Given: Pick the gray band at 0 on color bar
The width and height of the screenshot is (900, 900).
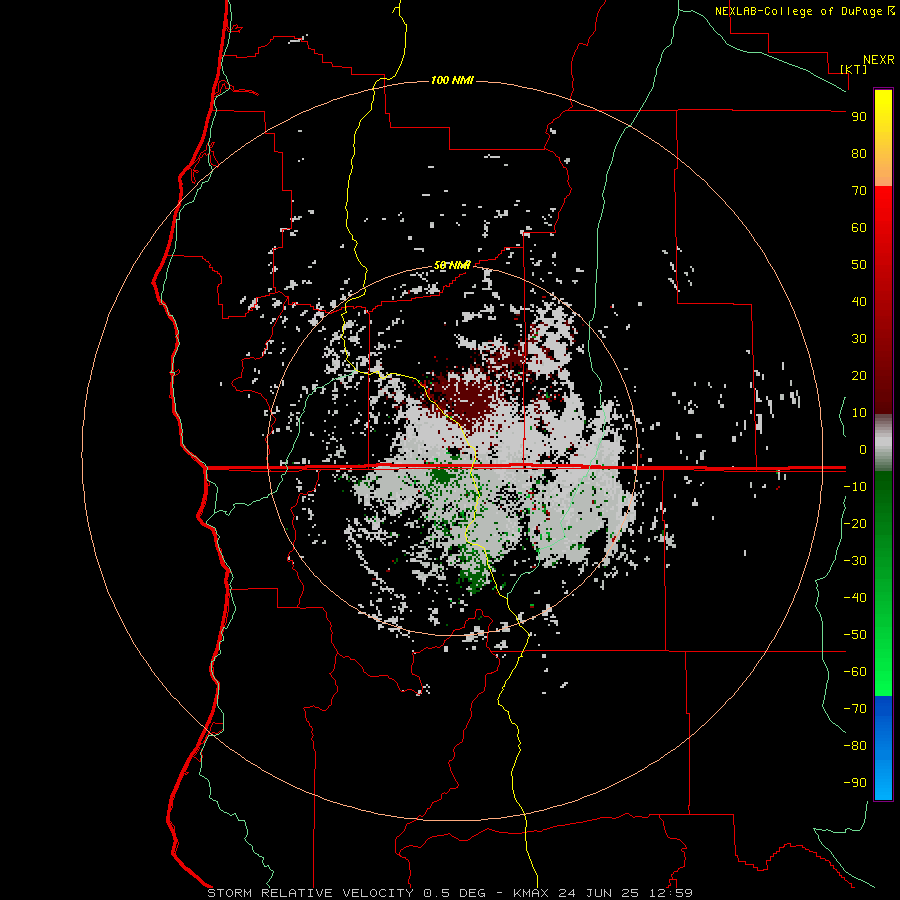Looking at the screenshot, I should click(x=883, y=445).
